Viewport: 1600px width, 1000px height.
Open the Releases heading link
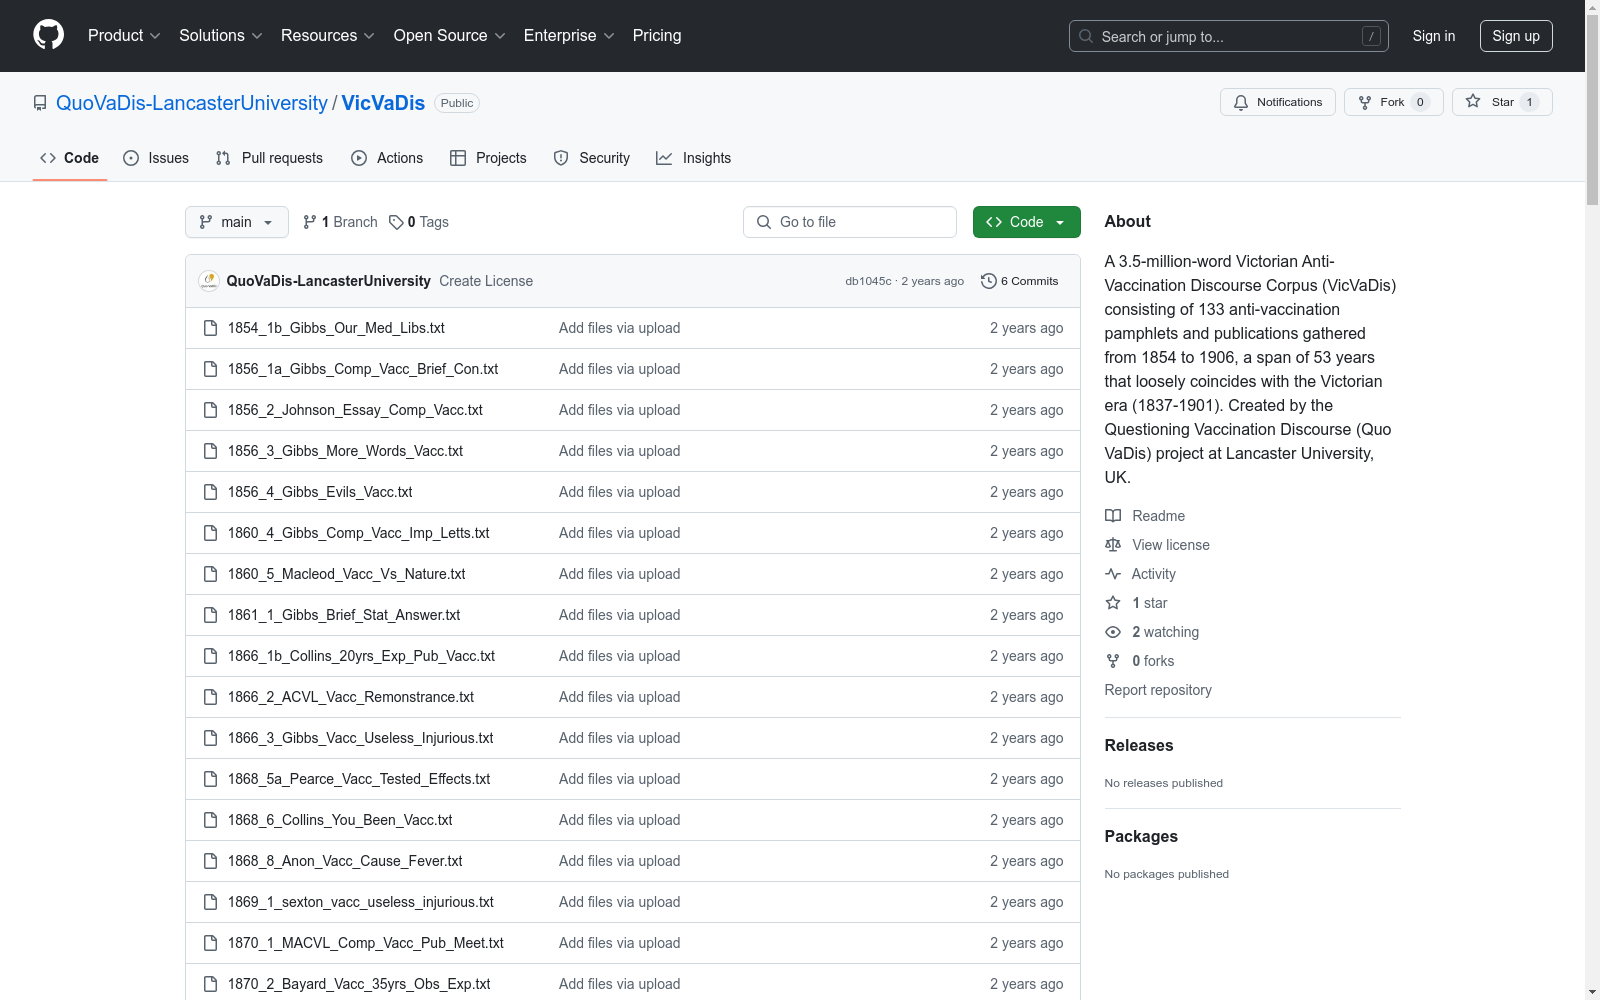(1139, 745)
